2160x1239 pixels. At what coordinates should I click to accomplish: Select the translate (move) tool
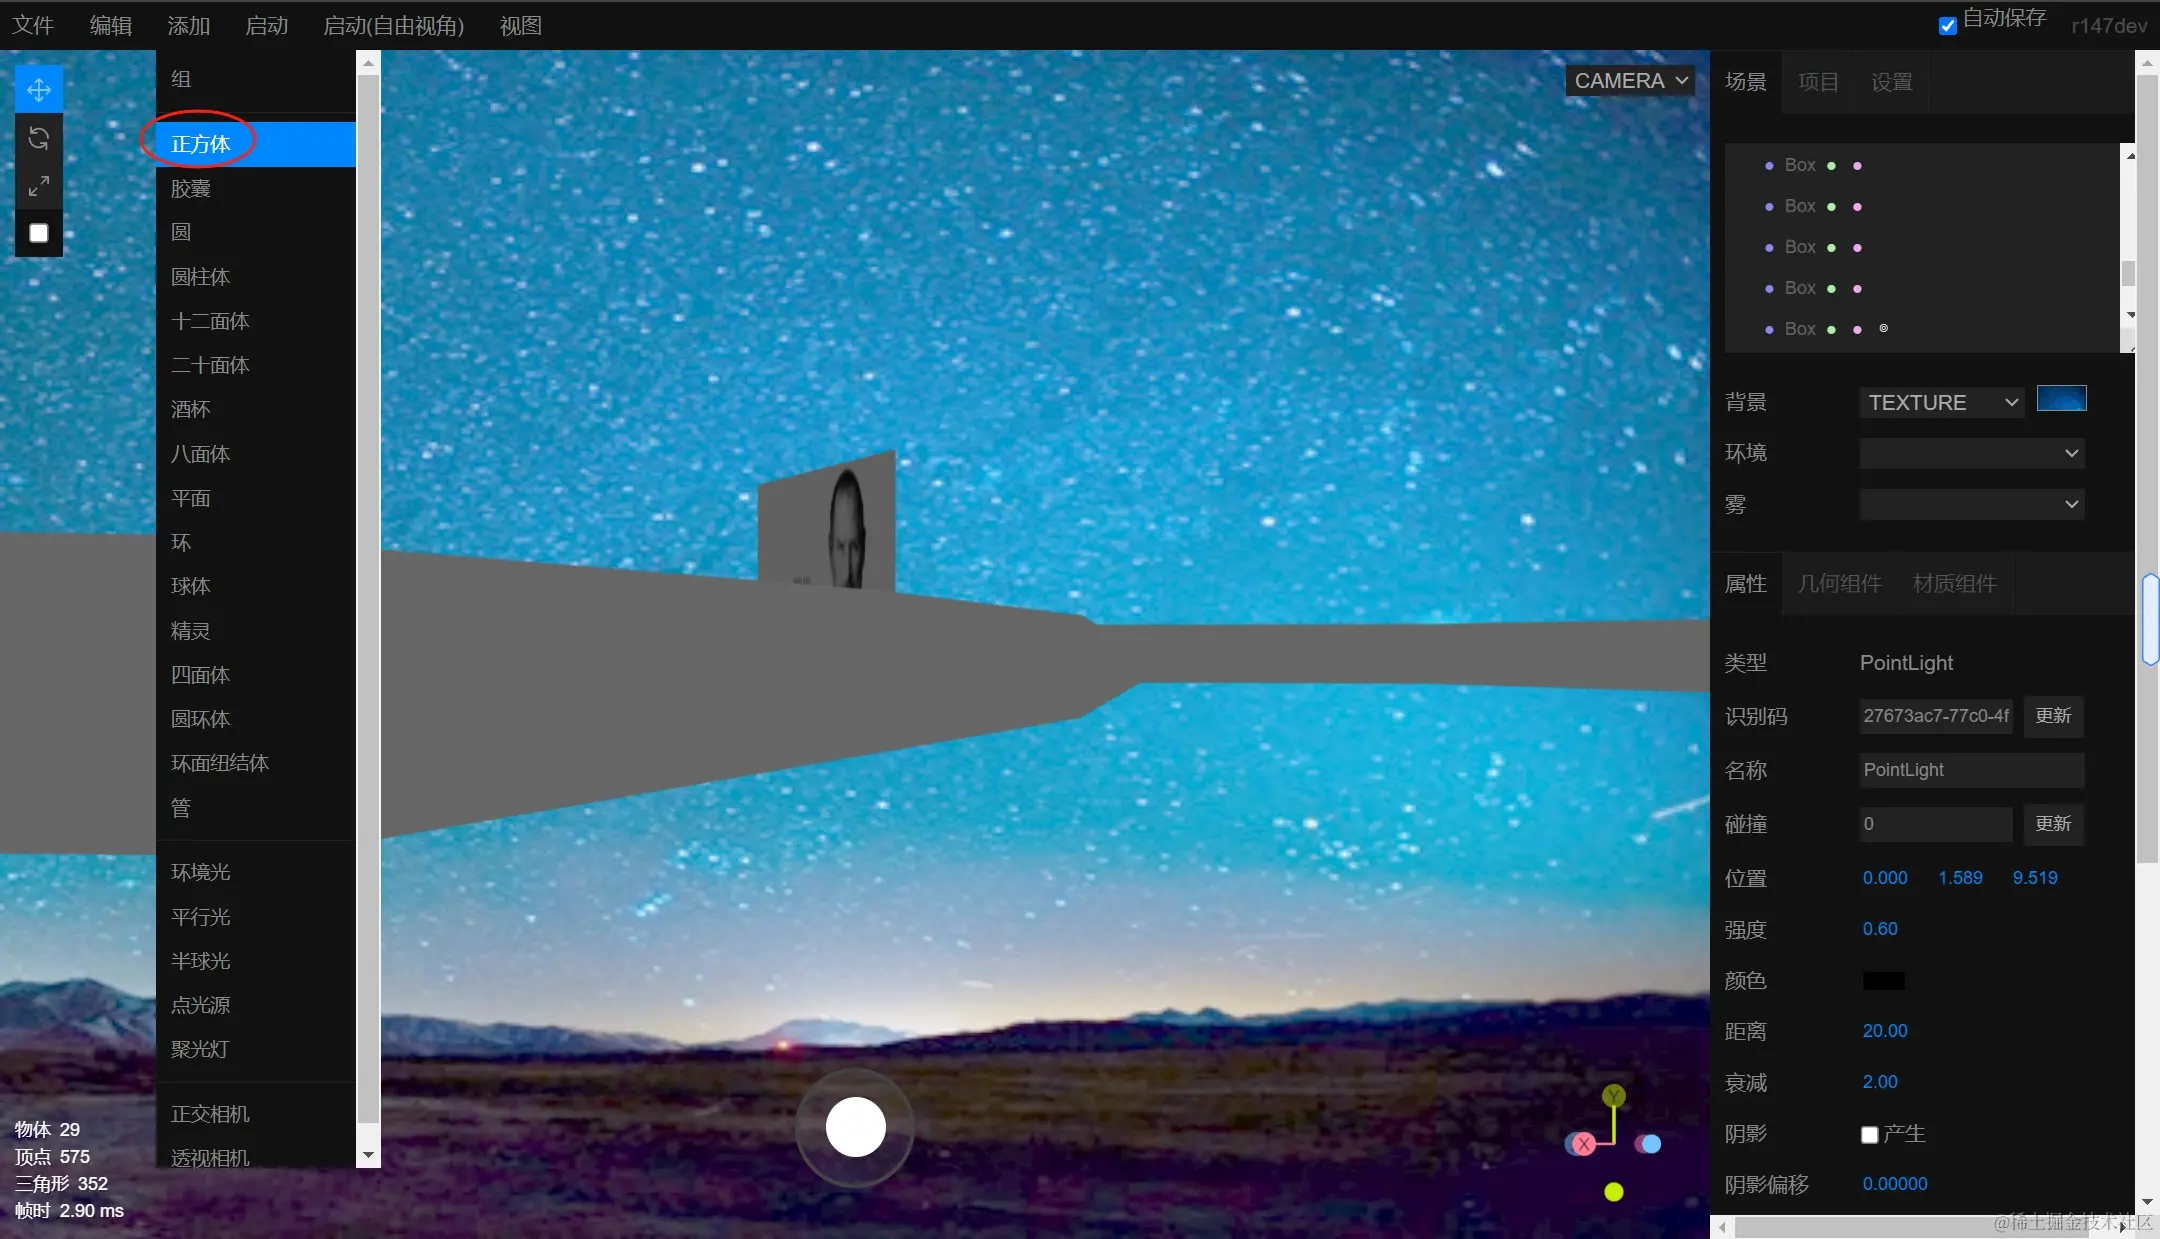click(x=39, y=90)
